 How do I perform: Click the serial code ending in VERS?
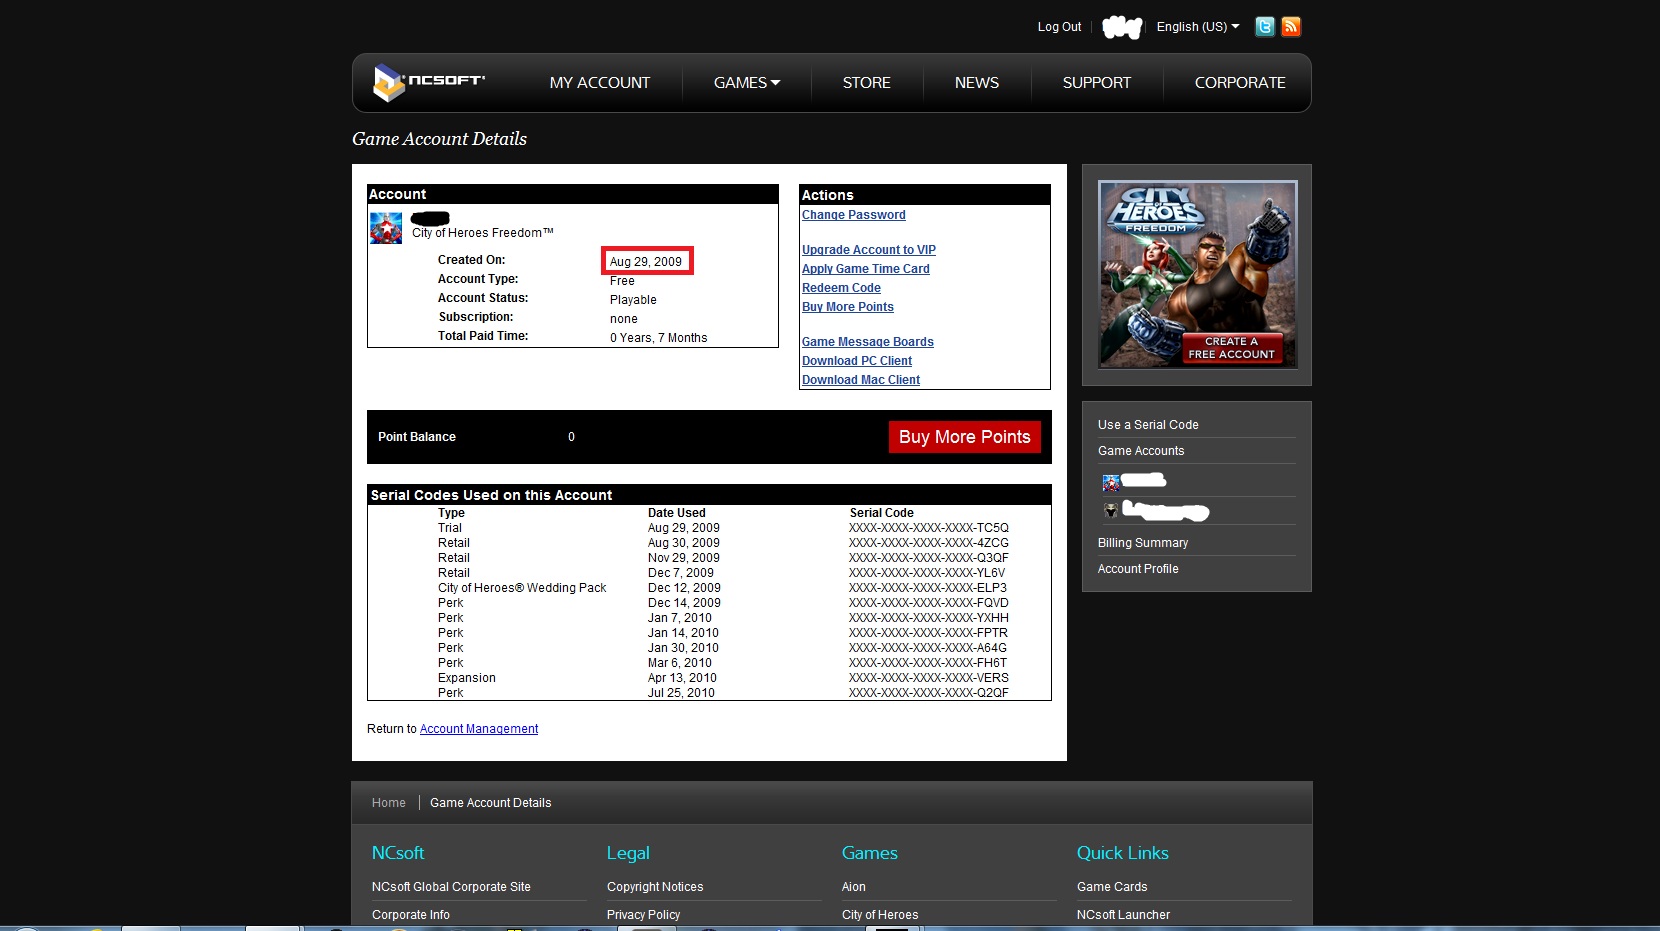929,678
